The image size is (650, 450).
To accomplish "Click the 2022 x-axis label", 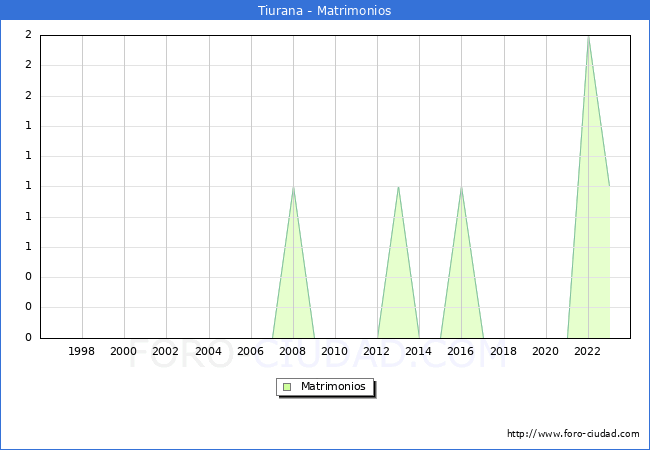I will pos(587,351).
